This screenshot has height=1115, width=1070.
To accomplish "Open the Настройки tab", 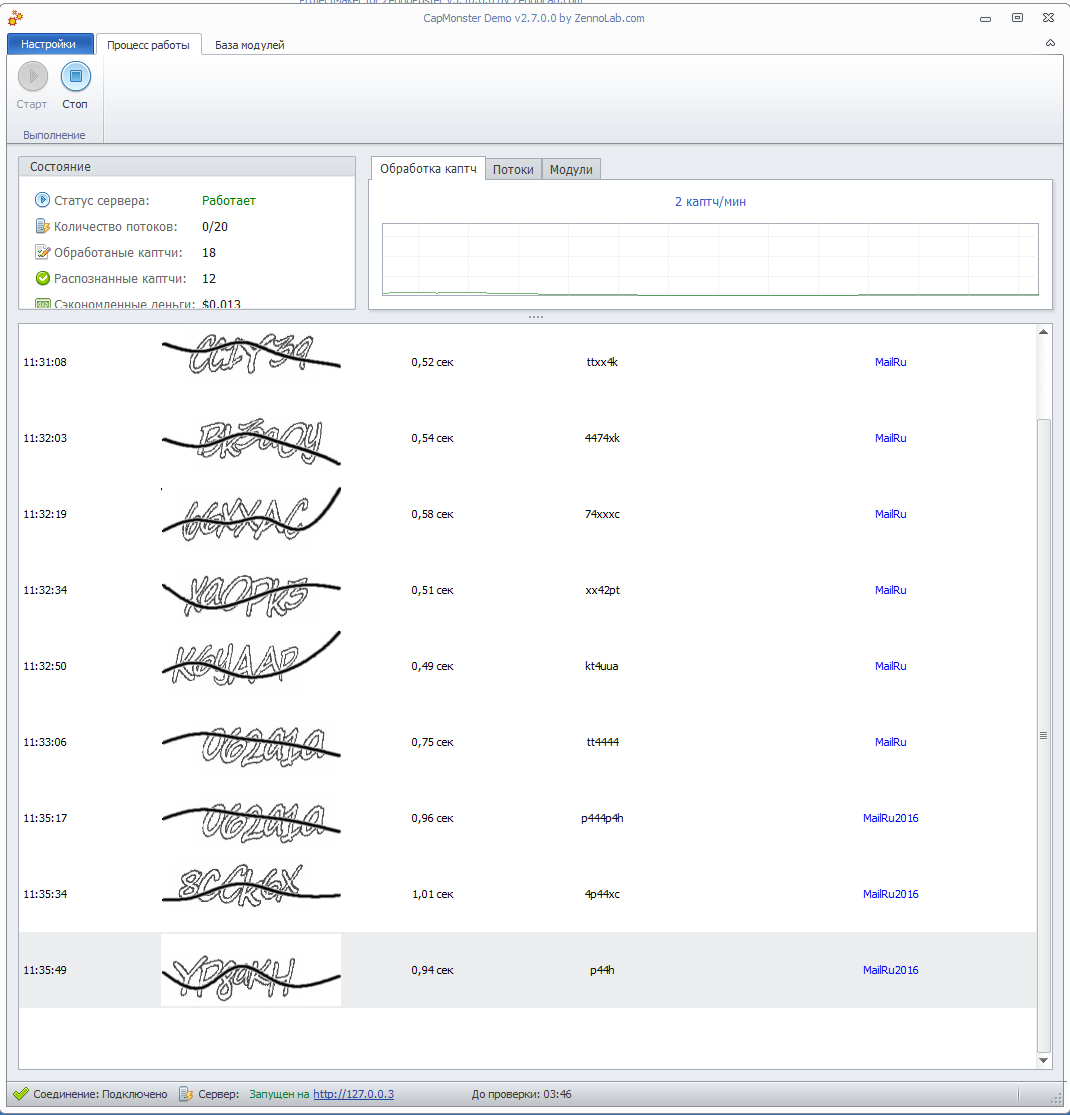I will point(50,44).
